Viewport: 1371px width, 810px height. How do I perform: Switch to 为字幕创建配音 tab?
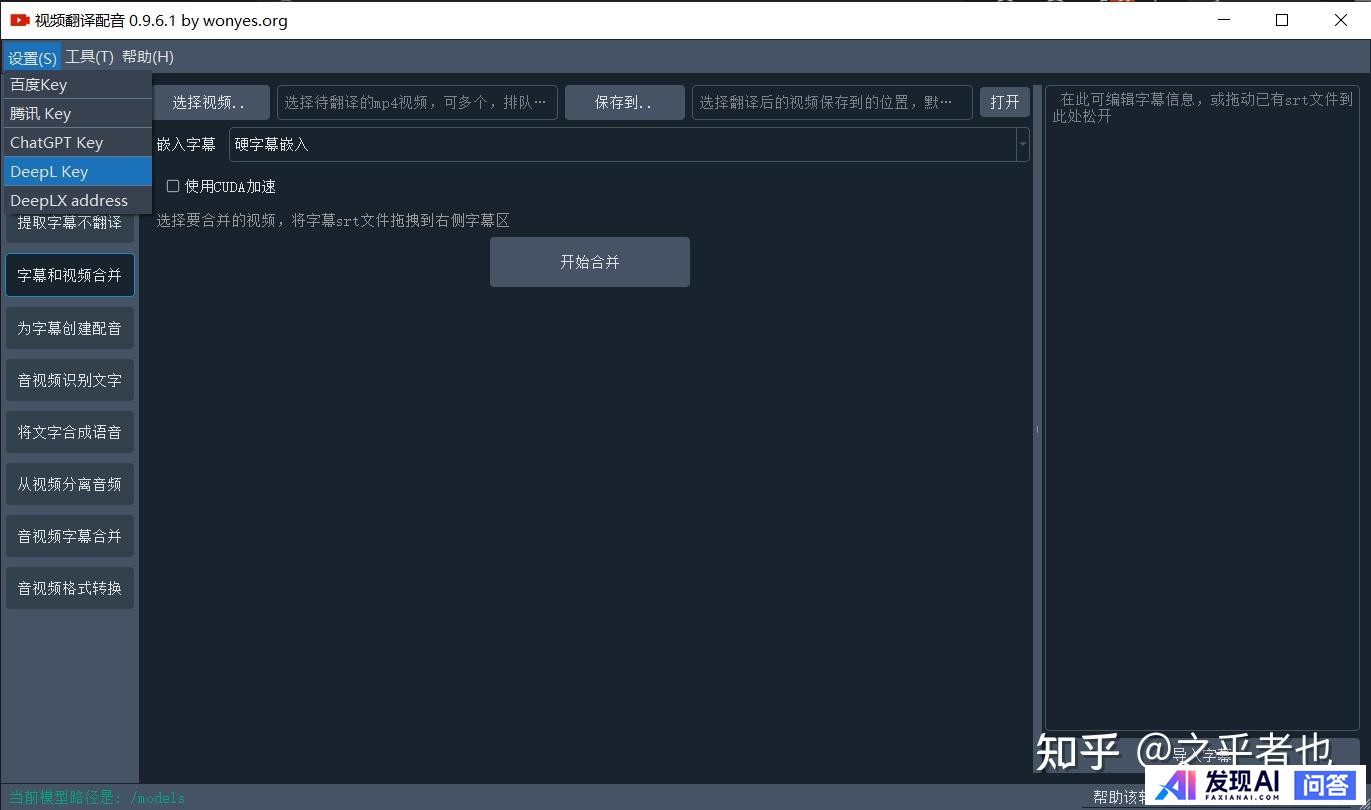(70, 328)
